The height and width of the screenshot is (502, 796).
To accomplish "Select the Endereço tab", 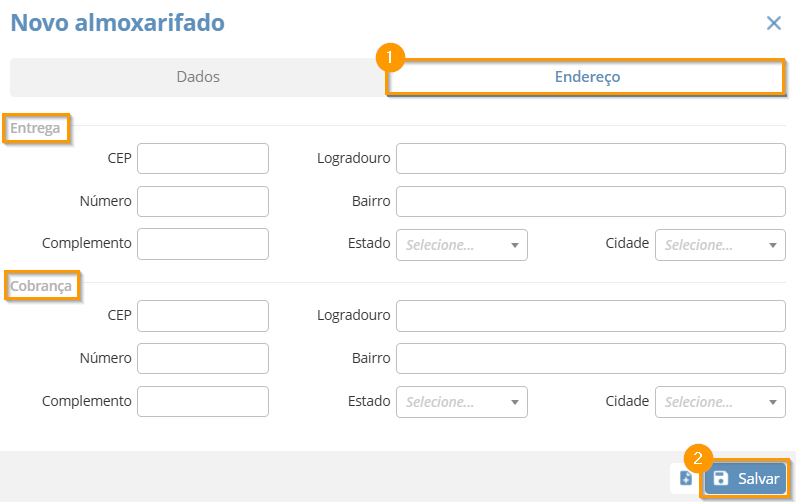I will point(586,77).
